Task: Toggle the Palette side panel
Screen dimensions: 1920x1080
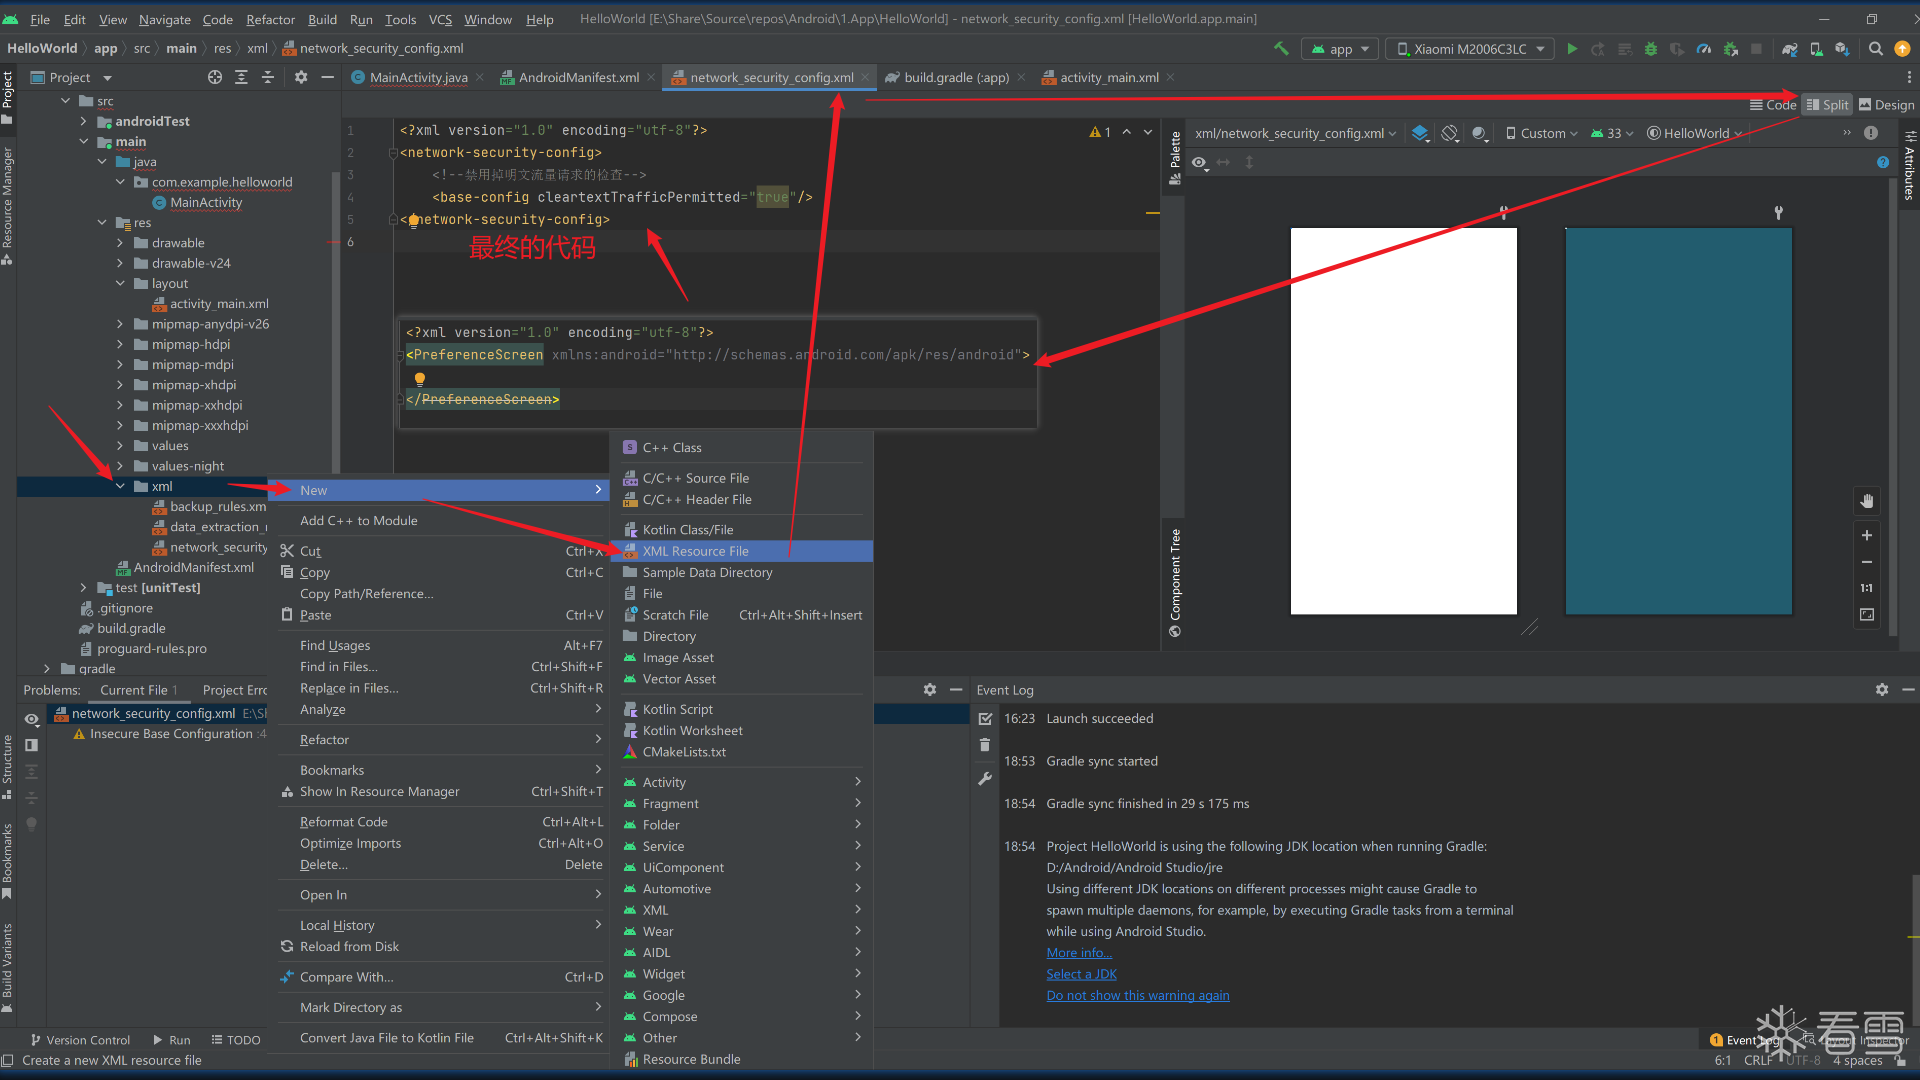Action: tap(1175, 158)
